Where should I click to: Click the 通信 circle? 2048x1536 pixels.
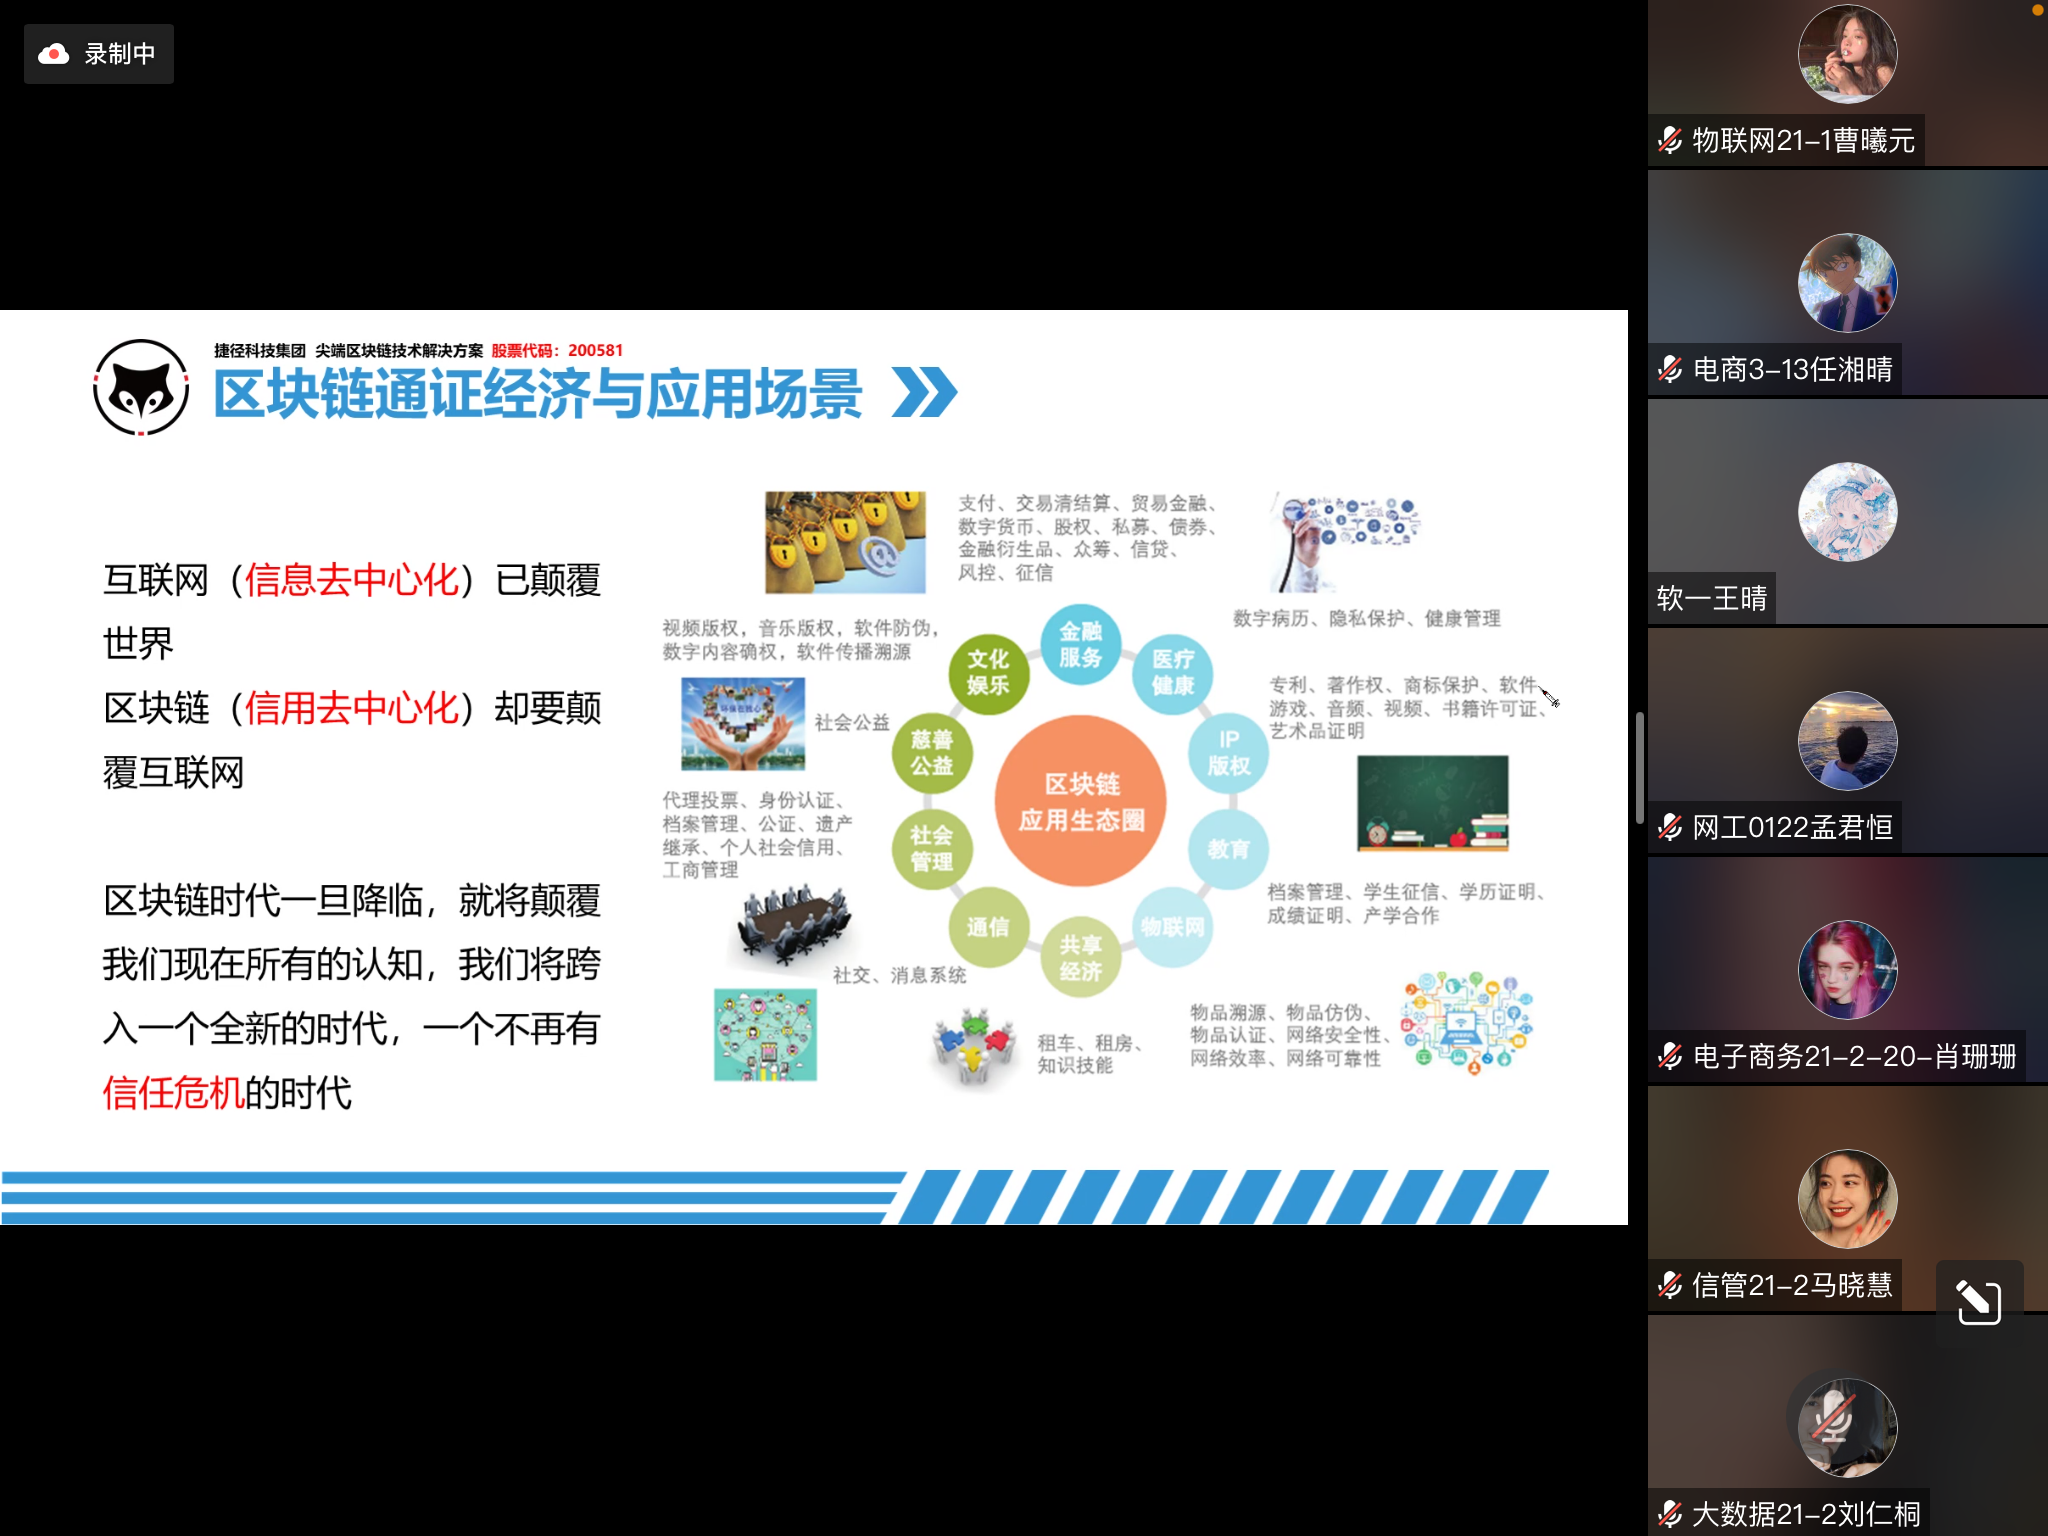[x=988, y=927]
